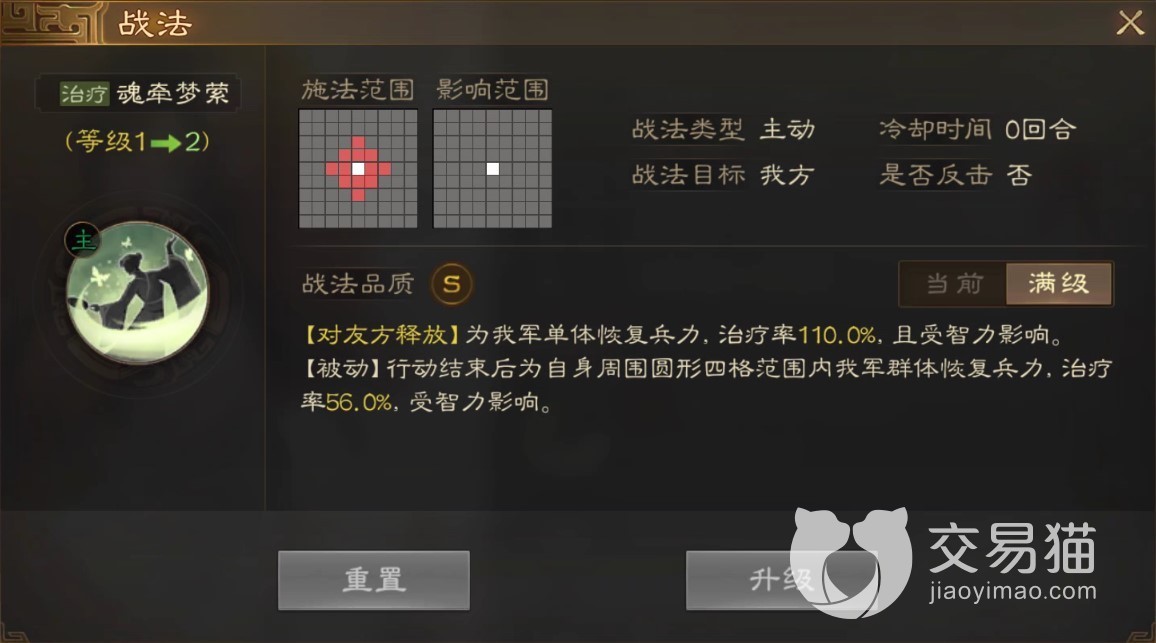Click the 施法范围 cast range grid

pos(358,169)
